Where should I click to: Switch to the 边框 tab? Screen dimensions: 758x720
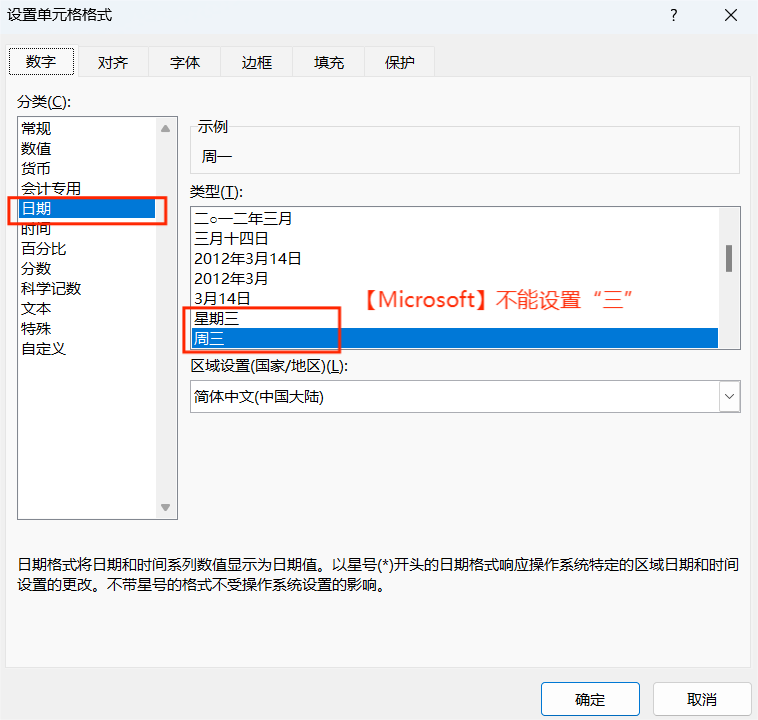click(x=257, y=62)
